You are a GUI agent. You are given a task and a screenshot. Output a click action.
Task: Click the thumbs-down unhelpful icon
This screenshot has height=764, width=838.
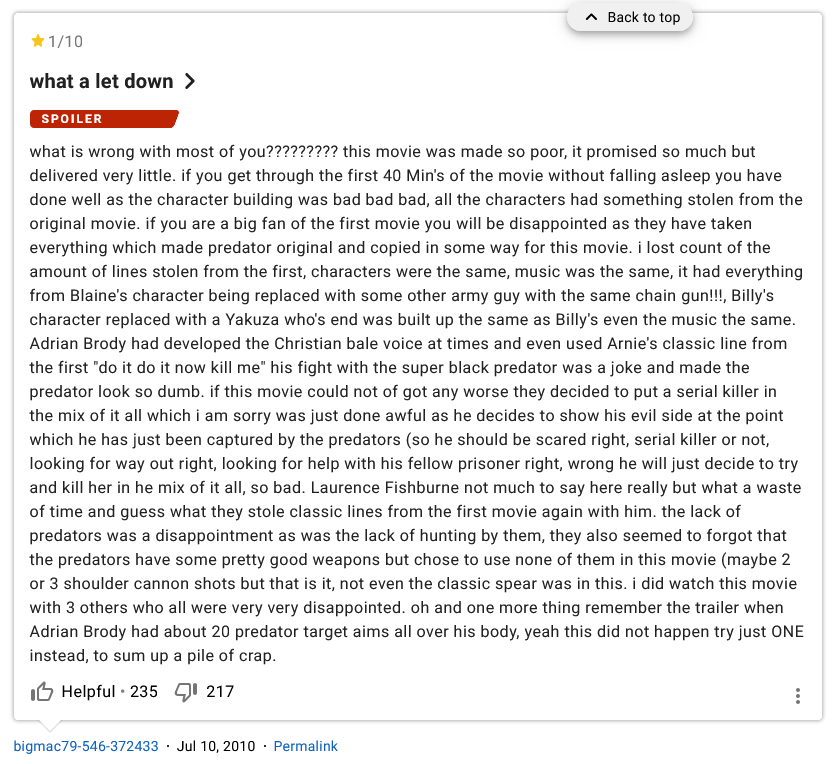click(186, 692)
